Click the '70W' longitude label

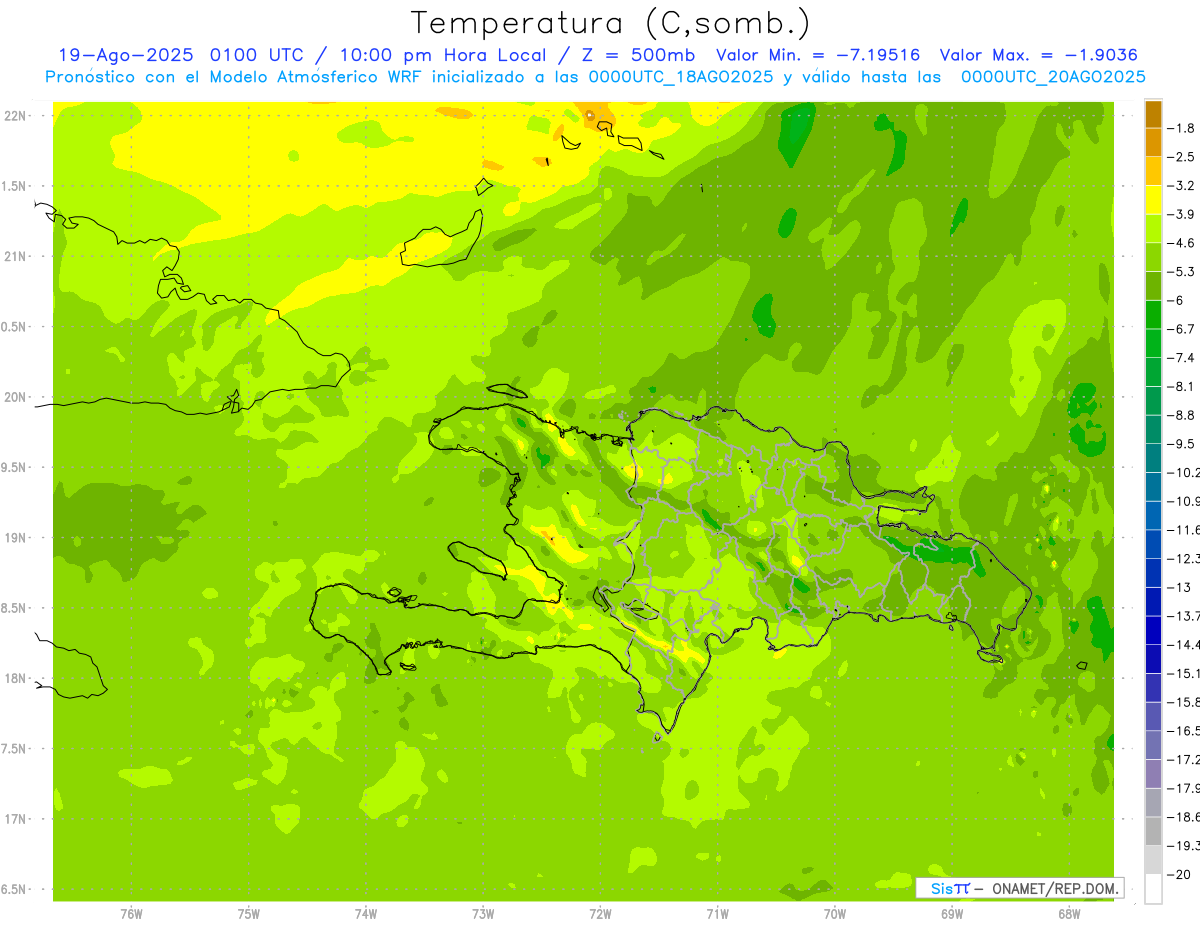tap(835, 914)
